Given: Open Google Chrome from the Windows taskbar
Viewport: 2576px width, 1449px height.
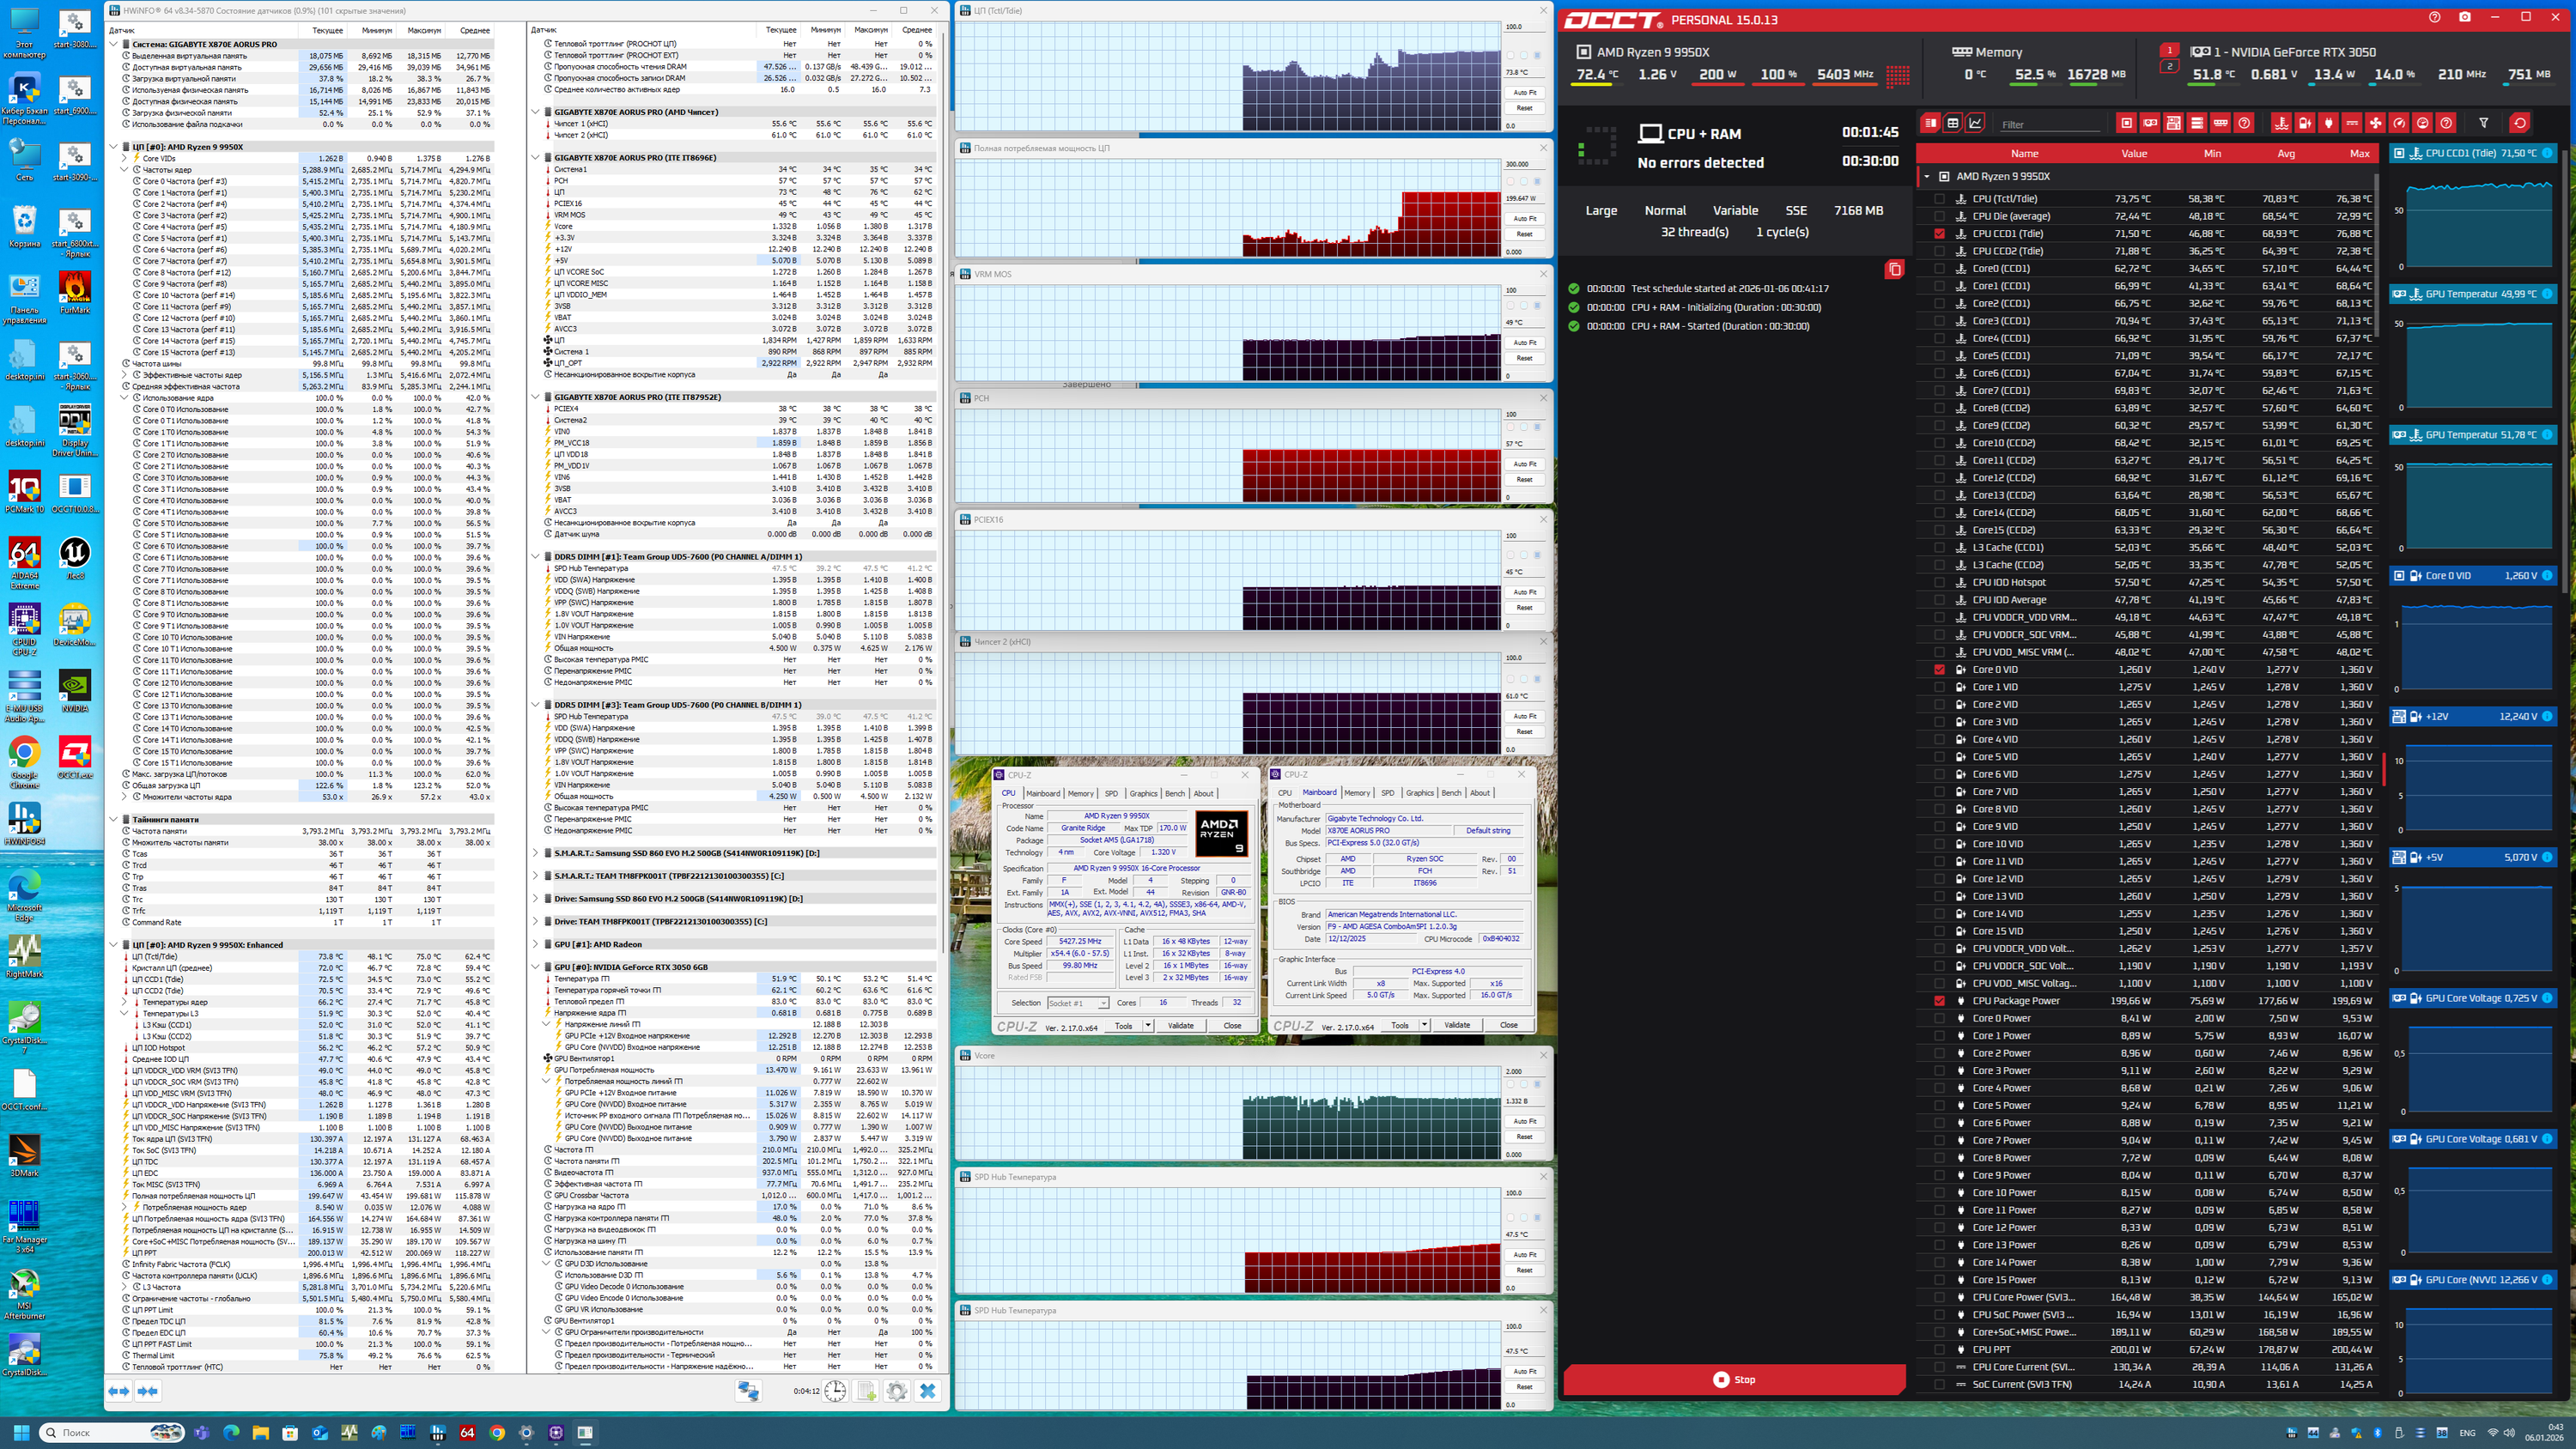Looking at the screenshot, I should [497, 1432].
